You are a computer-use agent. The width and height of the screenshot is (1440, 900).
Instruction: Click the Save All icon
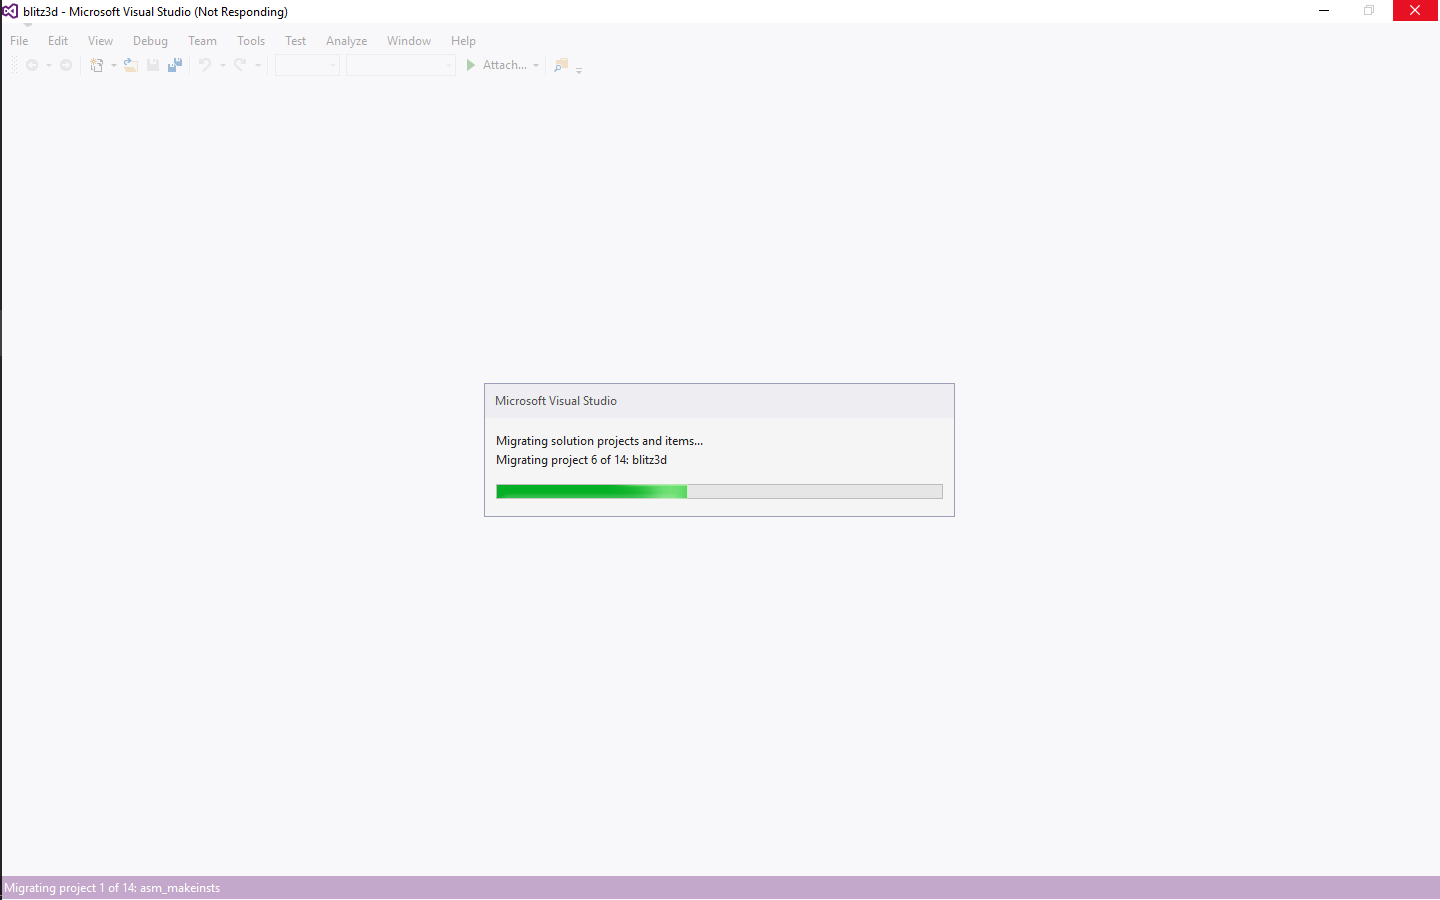point(175,65)
